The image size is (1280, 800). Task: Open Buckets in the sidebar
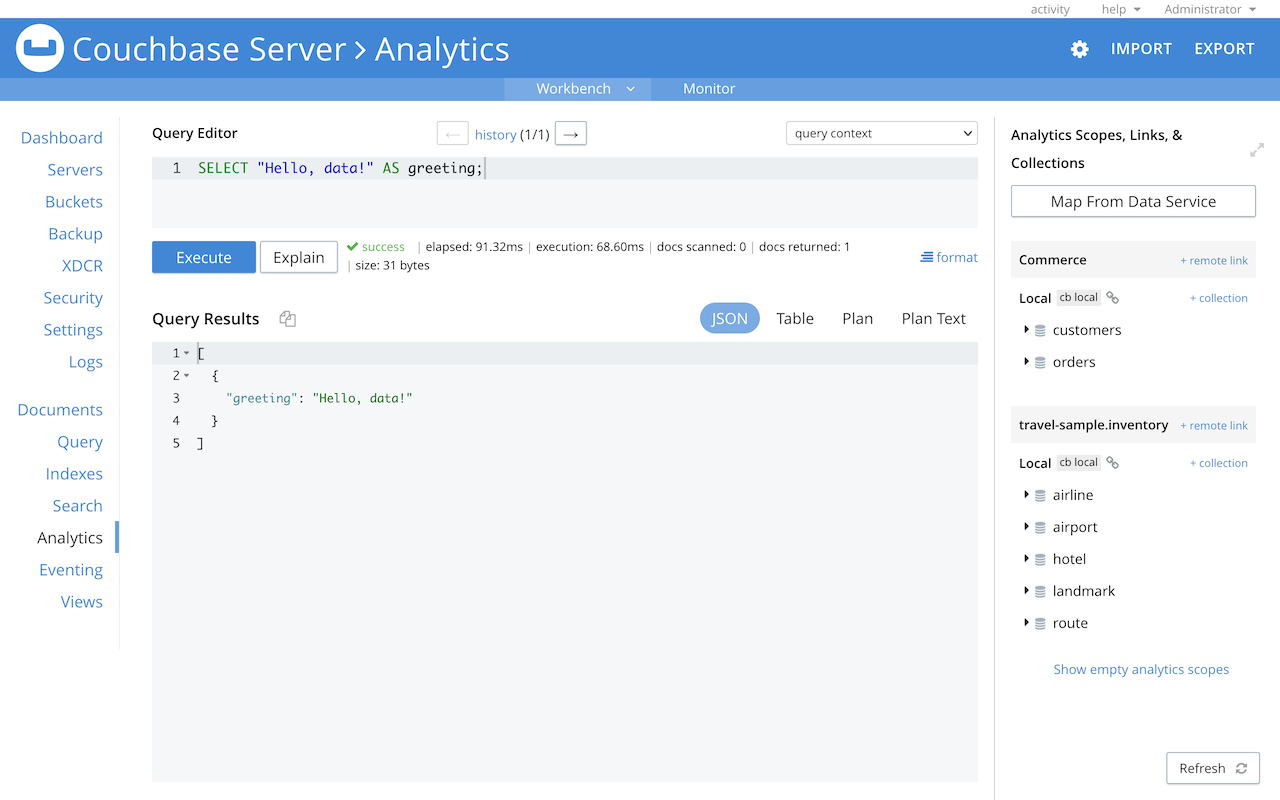(74, 202)
